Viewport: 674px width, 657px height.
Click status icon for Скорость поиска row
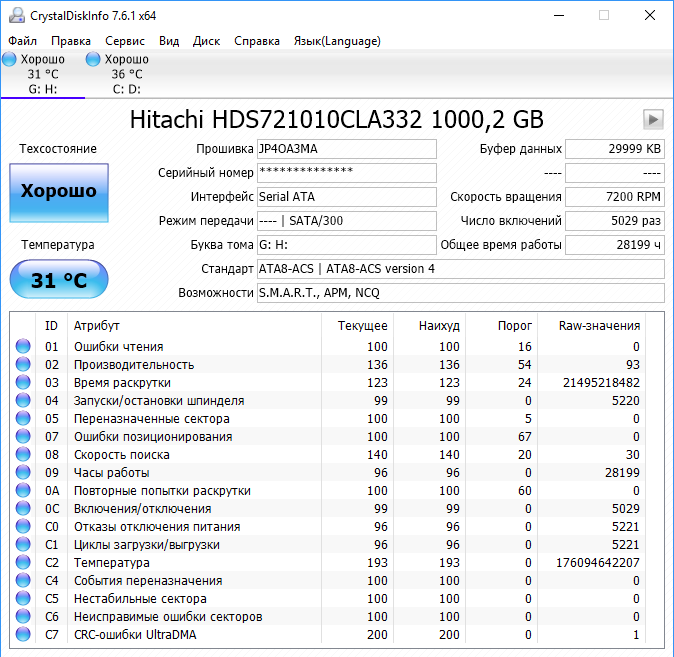pos(23,454)
